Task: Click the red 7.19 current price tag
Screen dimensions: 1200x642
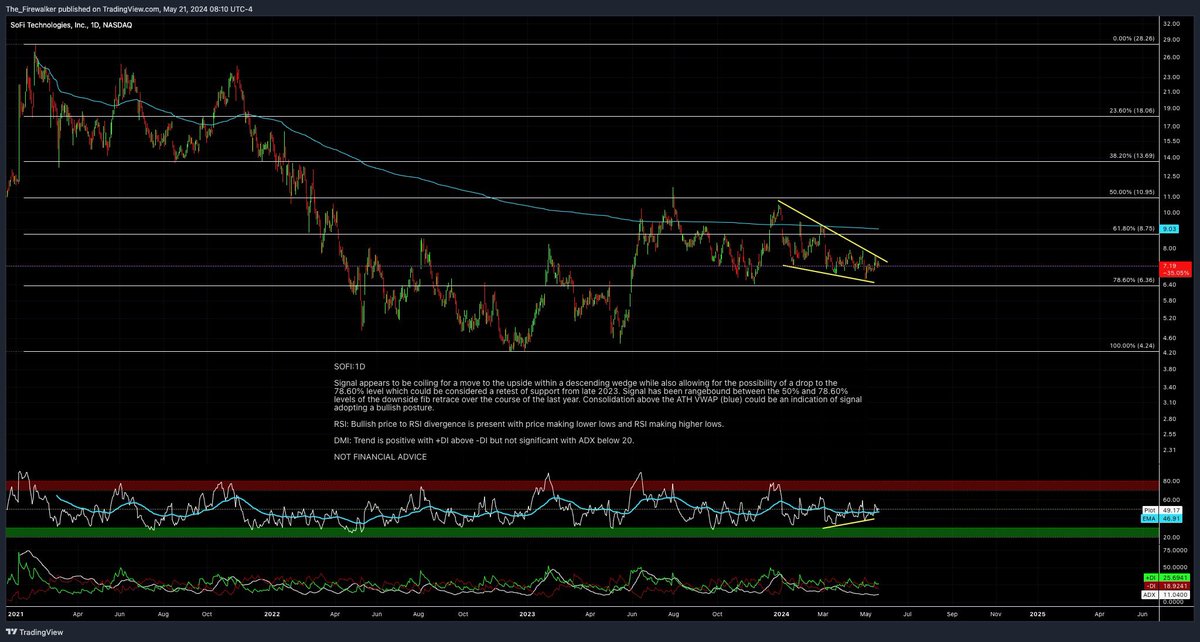Action: pyautogui.click(x=1174, y=268)
